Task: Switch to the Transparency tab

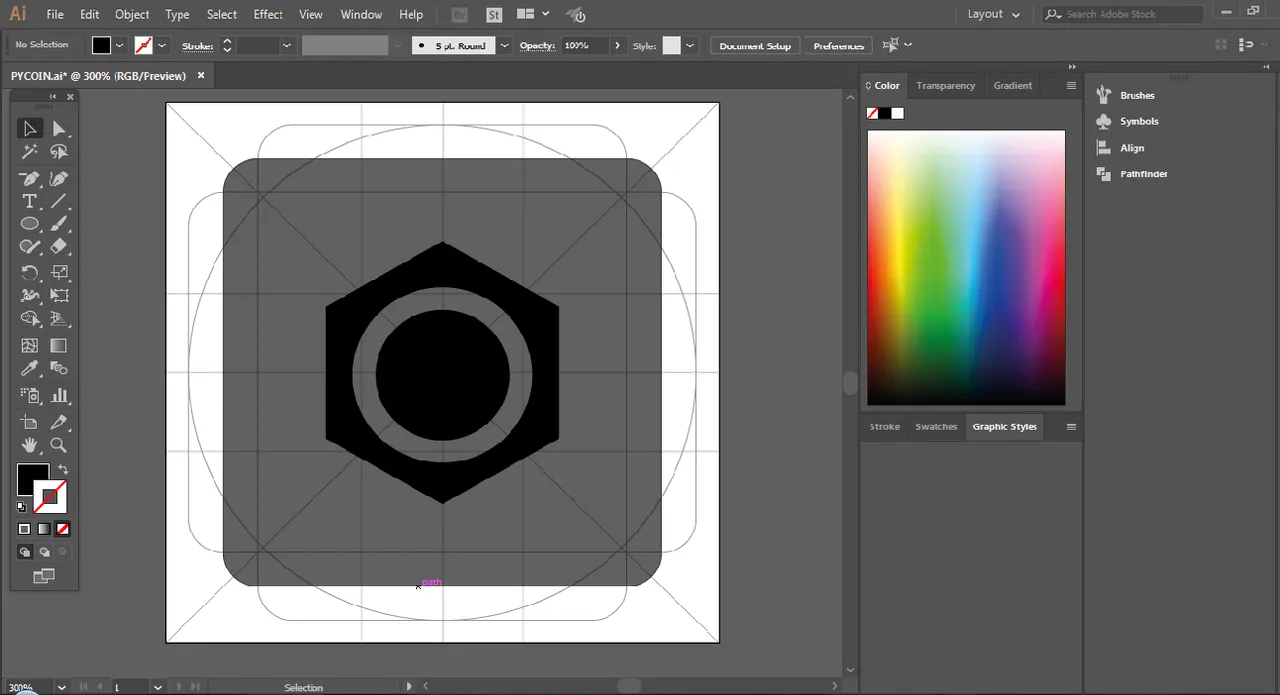Action: click(945, 86)
